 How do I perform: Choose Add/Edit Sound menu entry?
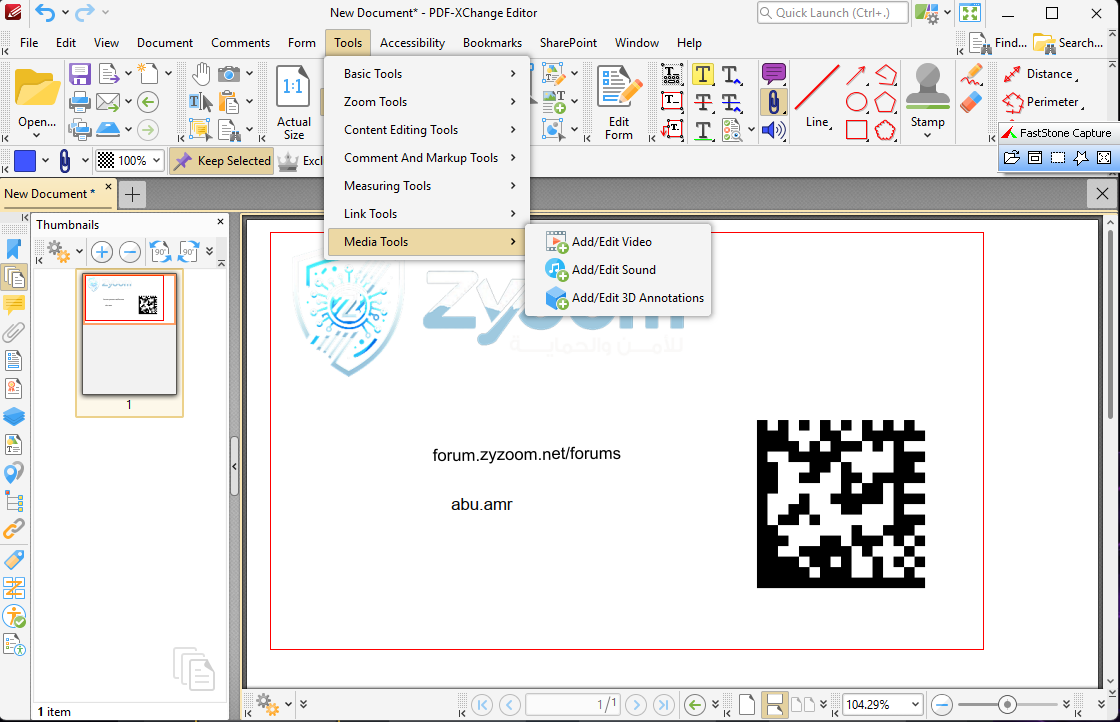click(x=617, y=269)
